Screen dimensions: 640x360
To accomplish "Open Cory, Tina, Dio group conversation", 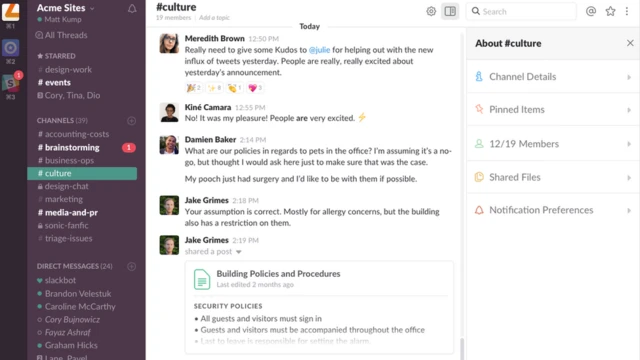I will tap(68, 95).
